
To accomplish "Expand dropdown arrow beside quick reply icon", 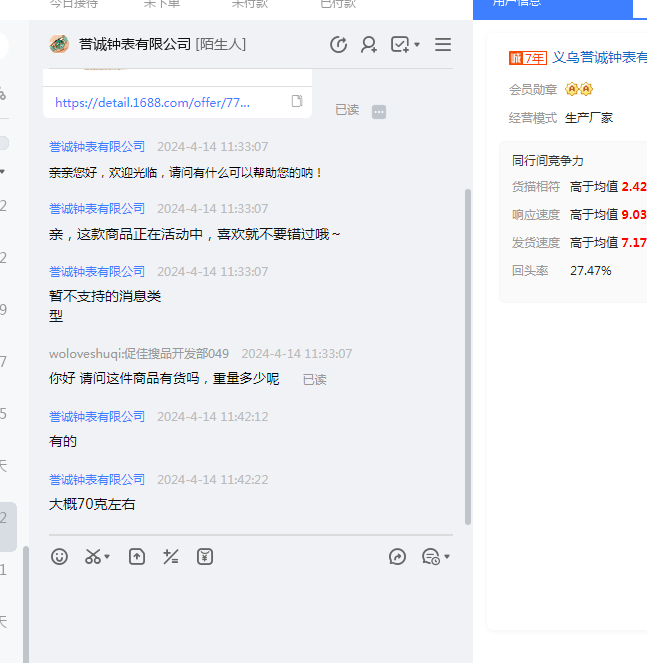I will (447, 557).
